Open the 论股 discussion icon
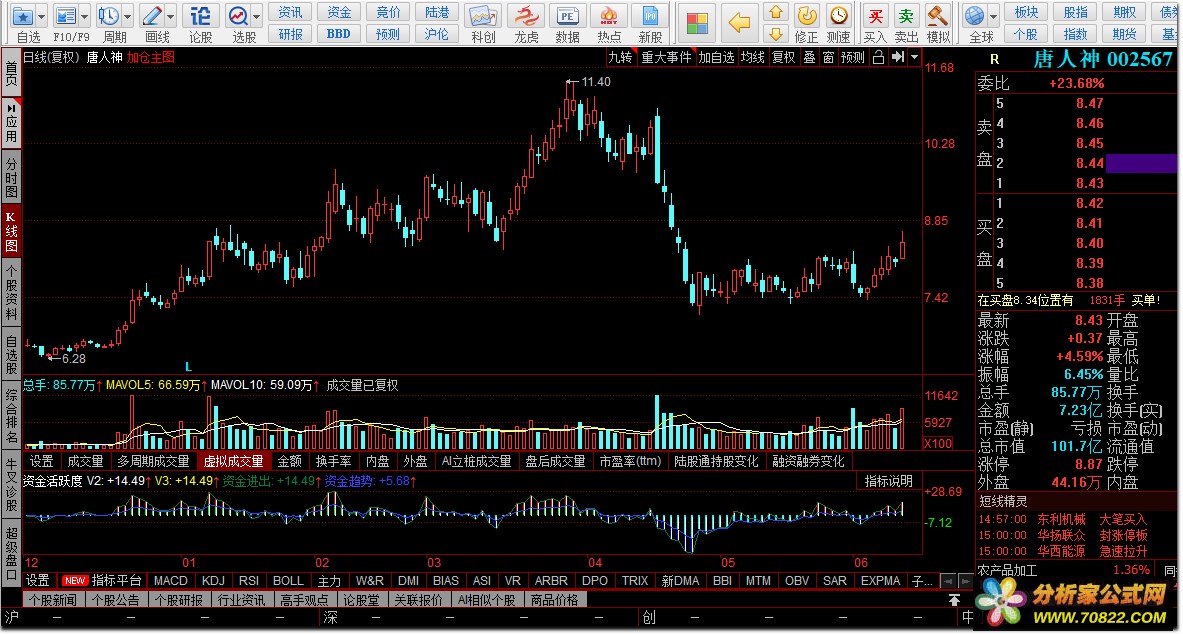This screenshot has width=1183, height=634. pos(201,15)
